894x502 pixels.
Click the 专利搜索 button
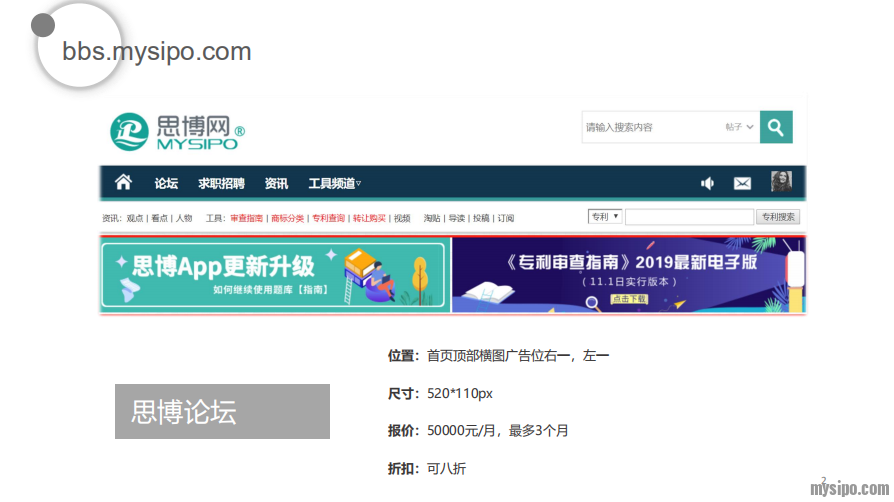click(x=778, y=217)
